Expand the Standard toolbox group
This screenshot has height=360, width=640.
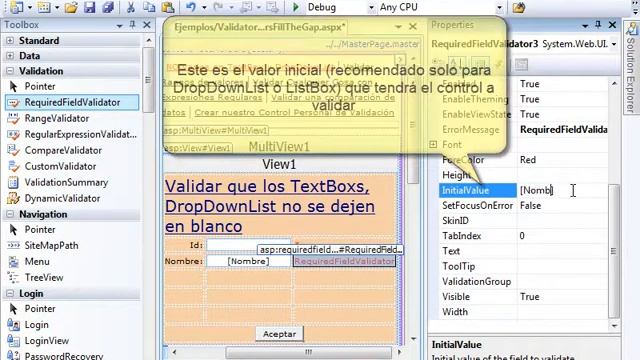click(10, 41)
